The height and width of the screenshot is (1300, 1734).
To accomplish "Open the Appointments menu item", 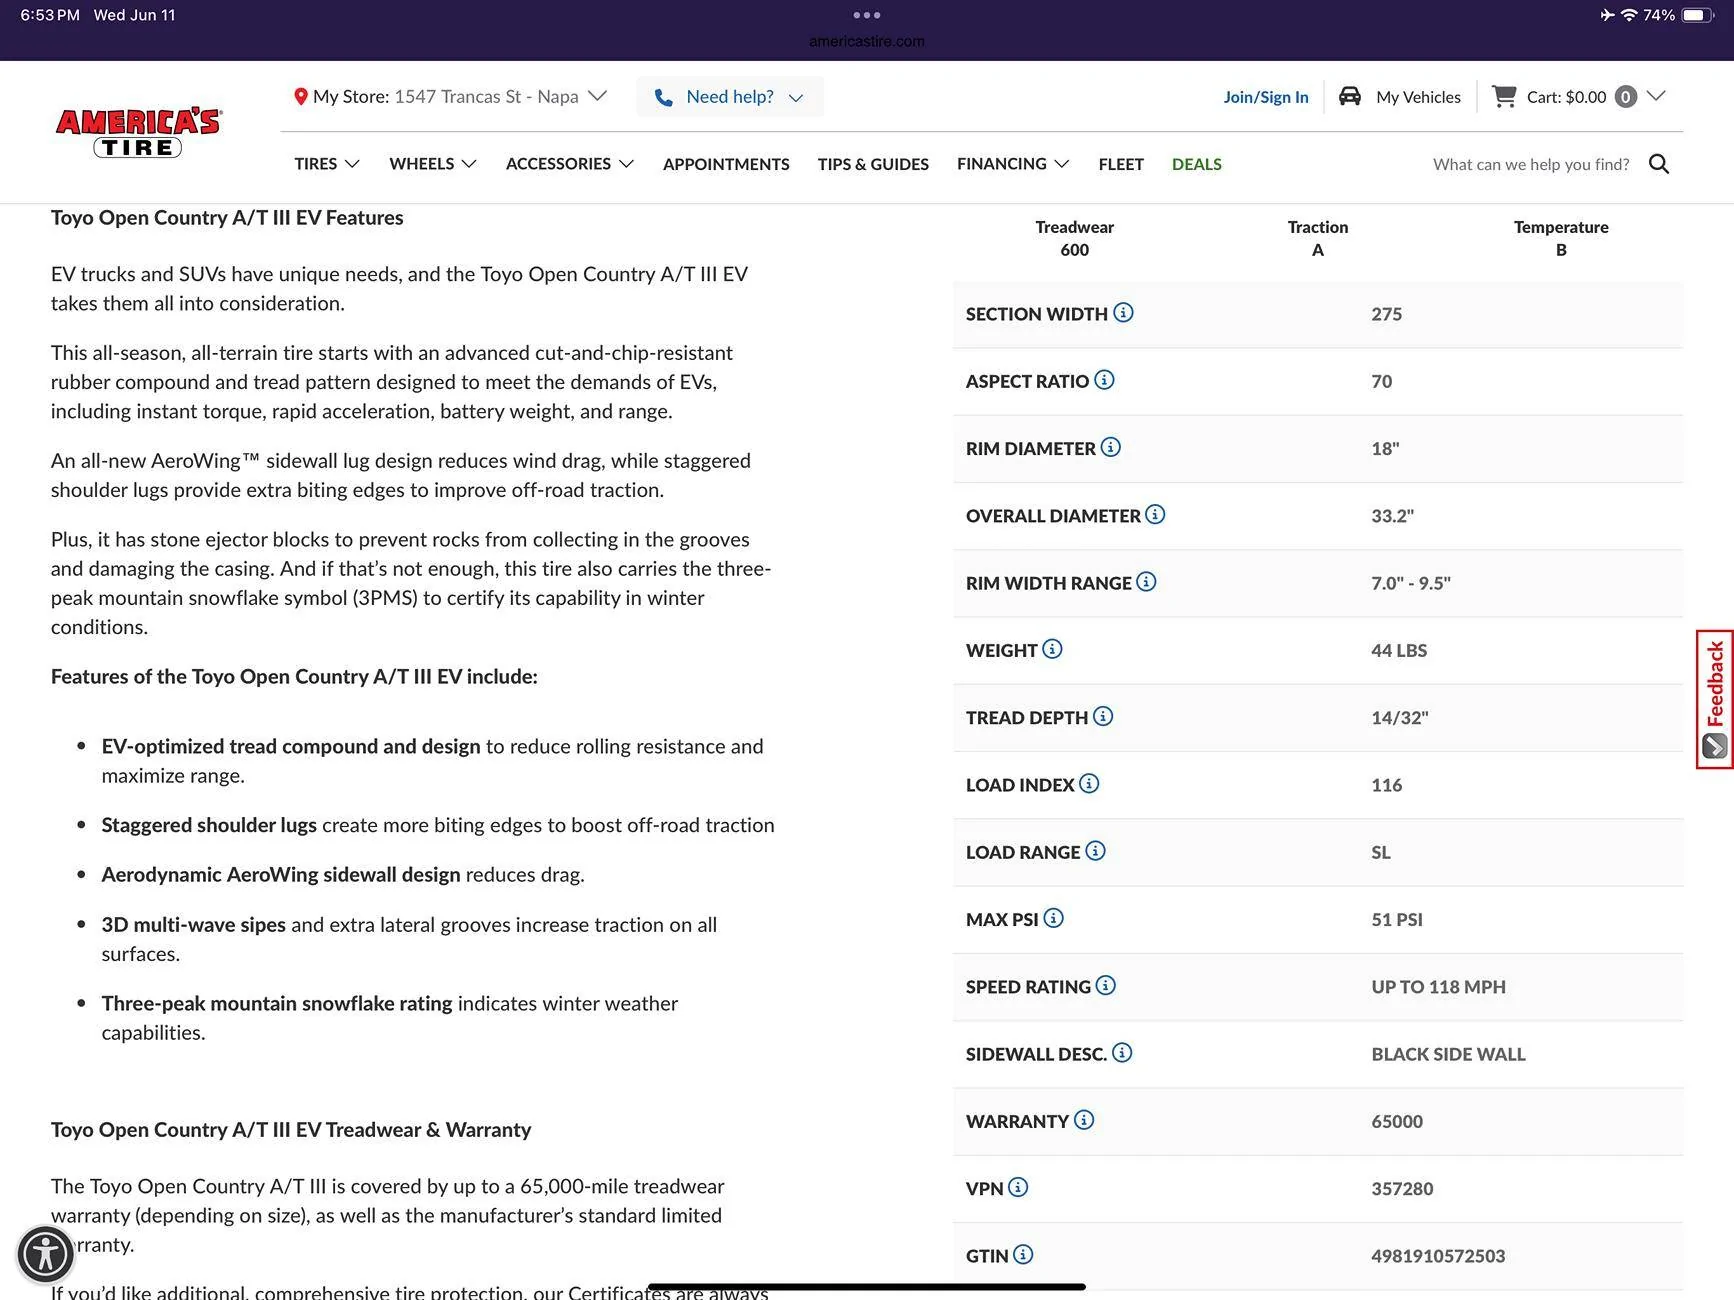I will pyautogui.click(x=726, y=164).
